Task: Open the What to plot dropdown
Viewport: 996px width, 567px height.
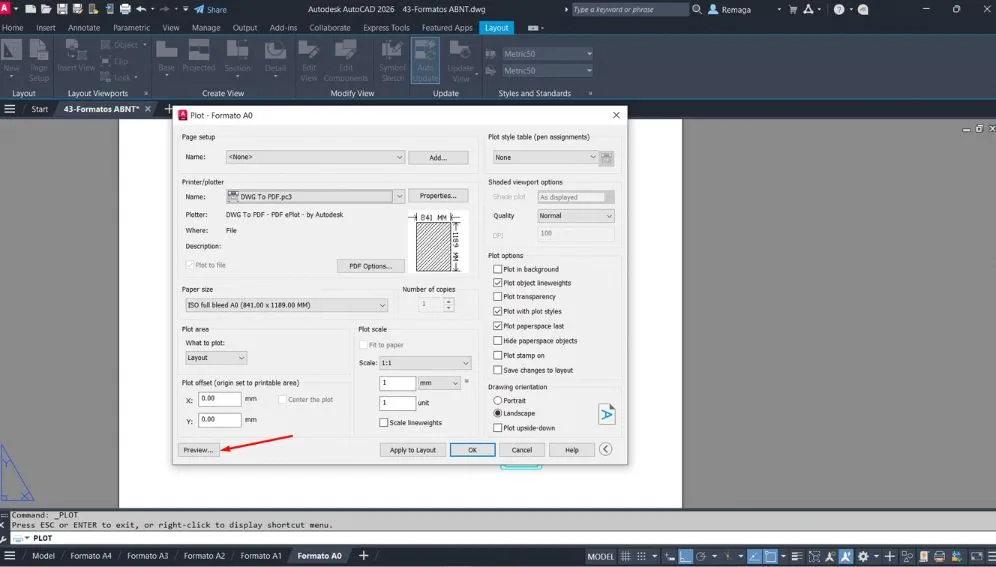Action: [216, 357]
